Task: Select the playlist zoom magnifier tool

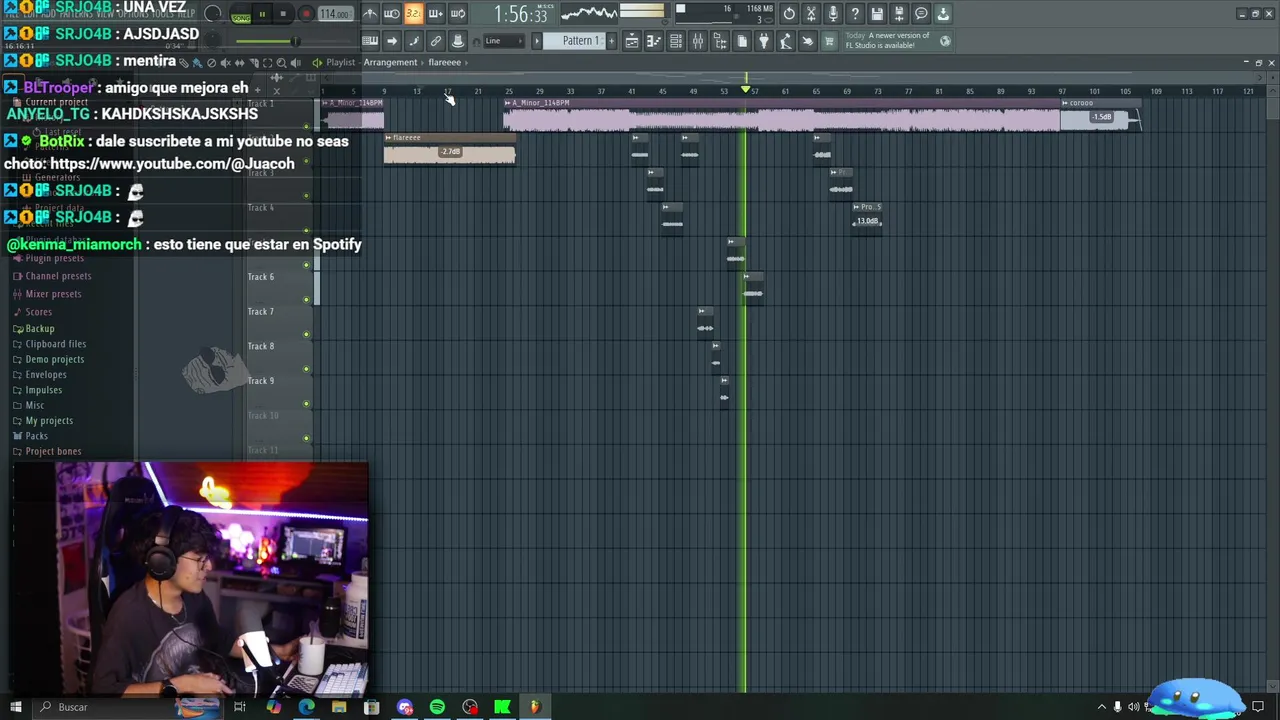Action: (281, 62)
